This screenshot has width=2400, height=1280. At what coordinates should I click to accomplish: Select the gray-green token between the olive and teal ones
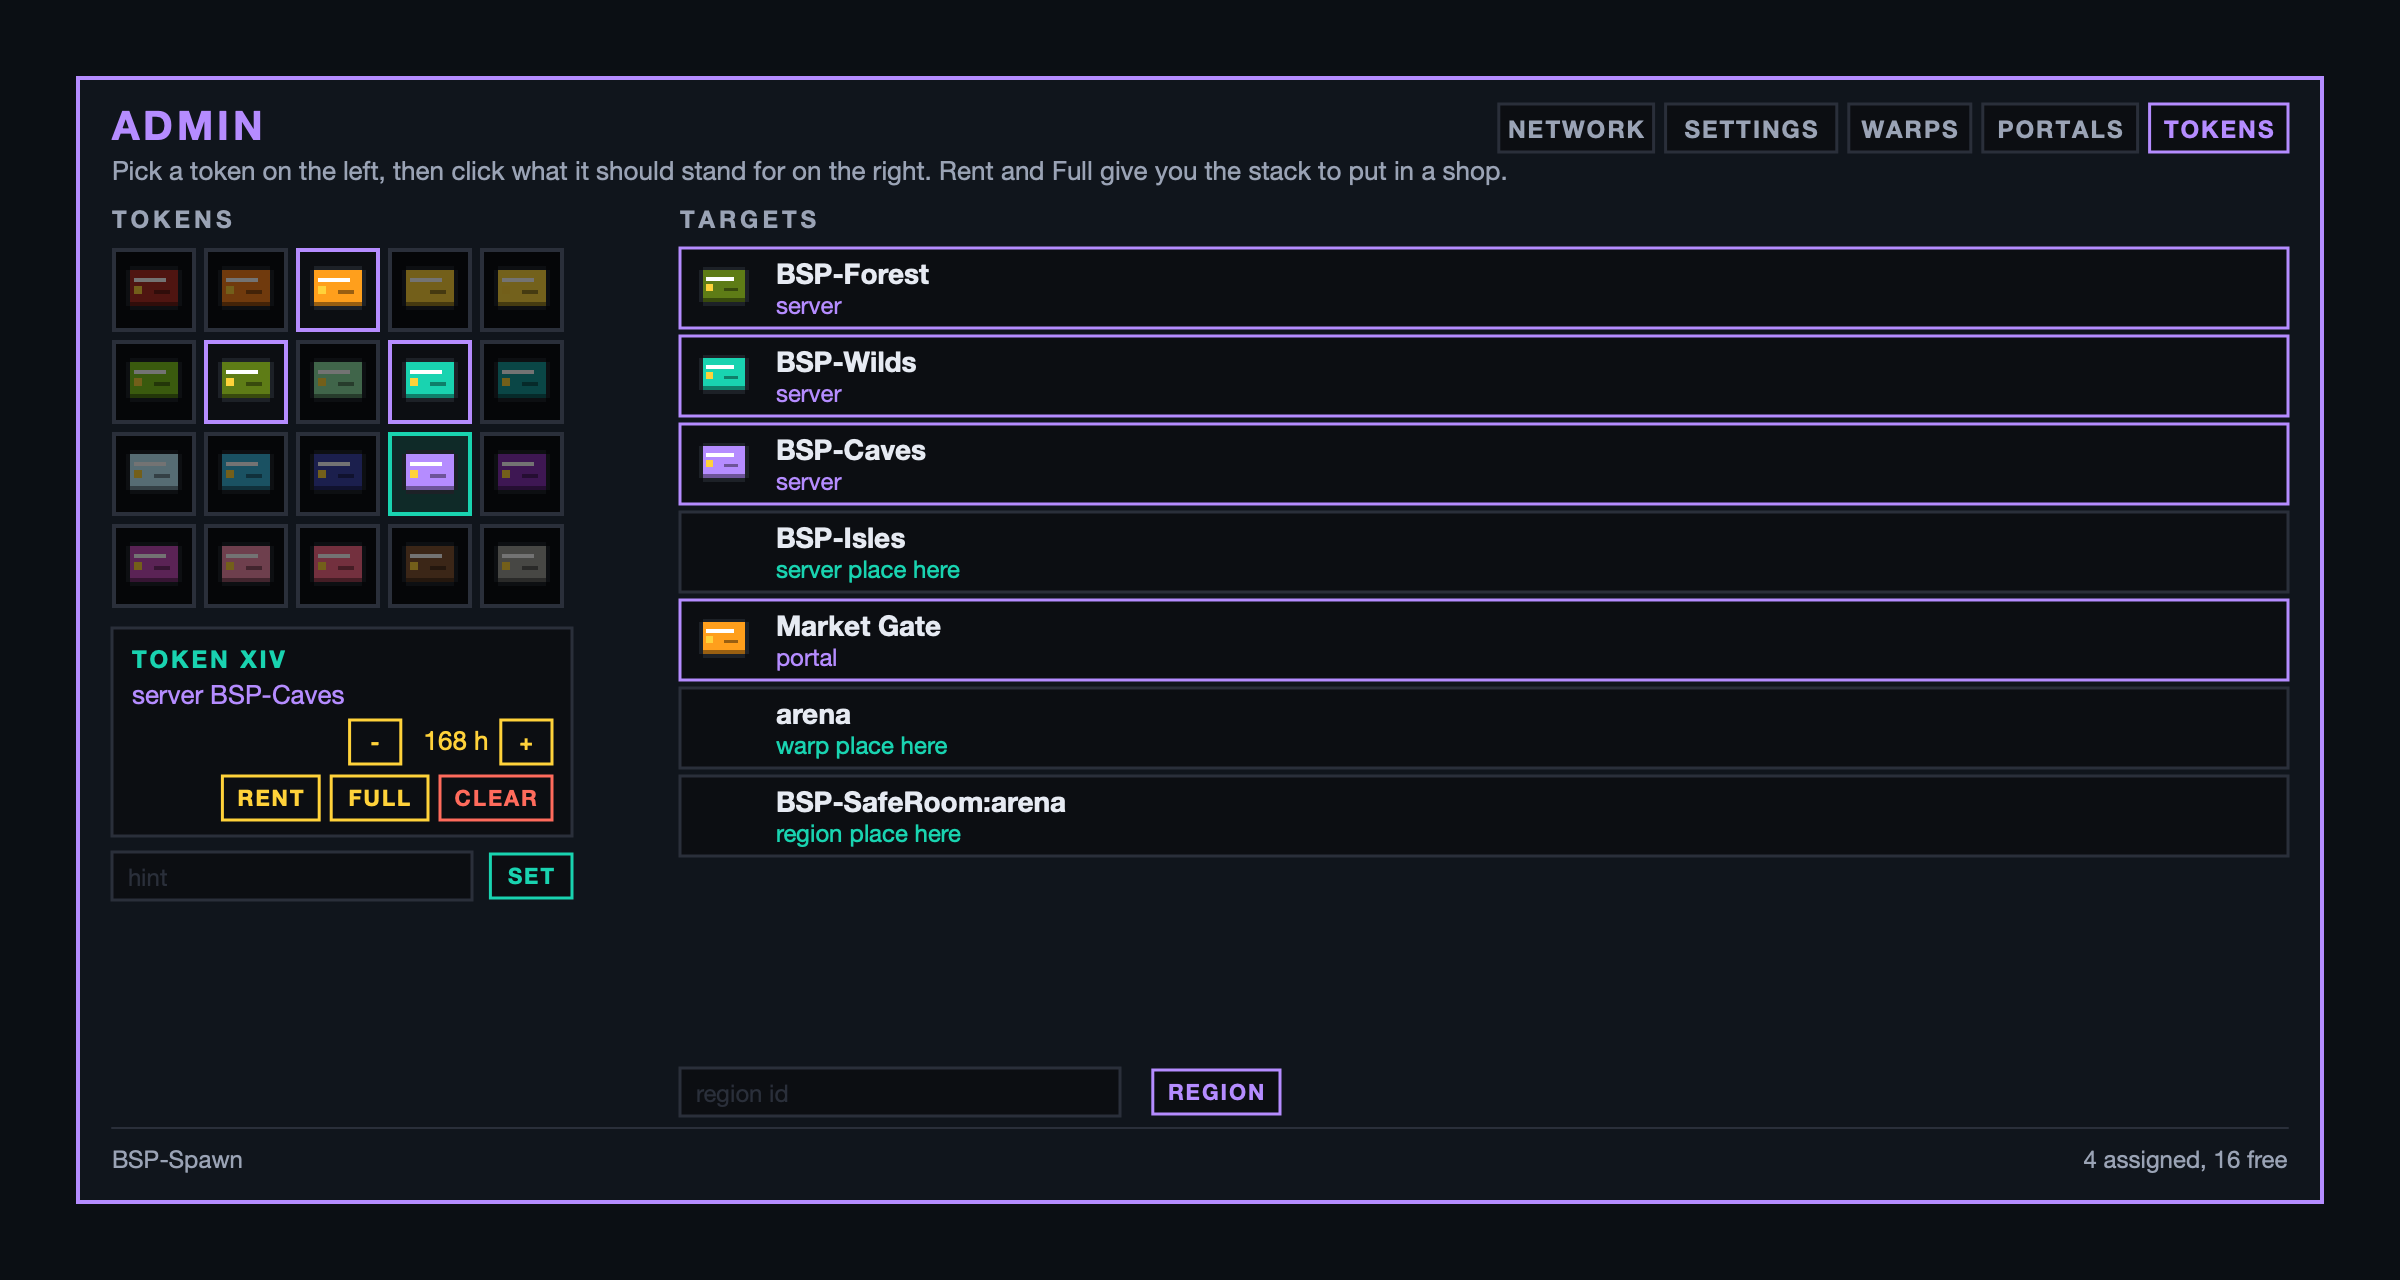(337, 382)
